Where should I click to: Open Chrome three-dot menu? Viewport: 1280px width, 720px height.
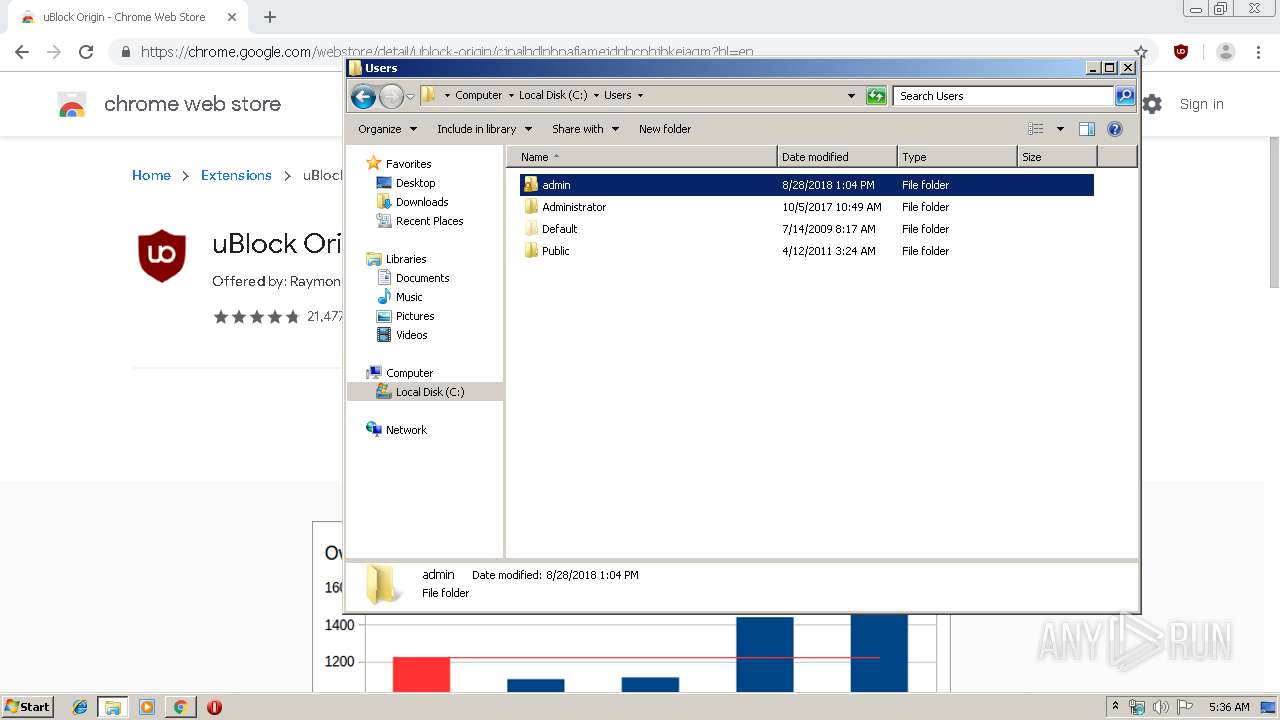(1259, 52)
